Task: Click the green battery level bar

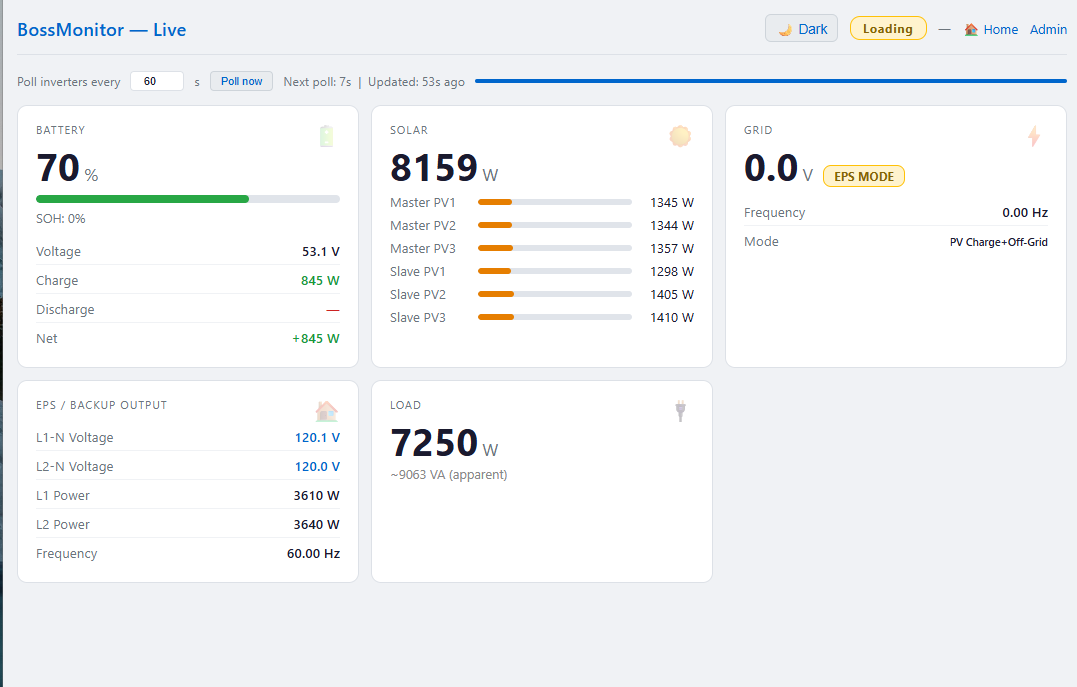Action: (142, 199)
